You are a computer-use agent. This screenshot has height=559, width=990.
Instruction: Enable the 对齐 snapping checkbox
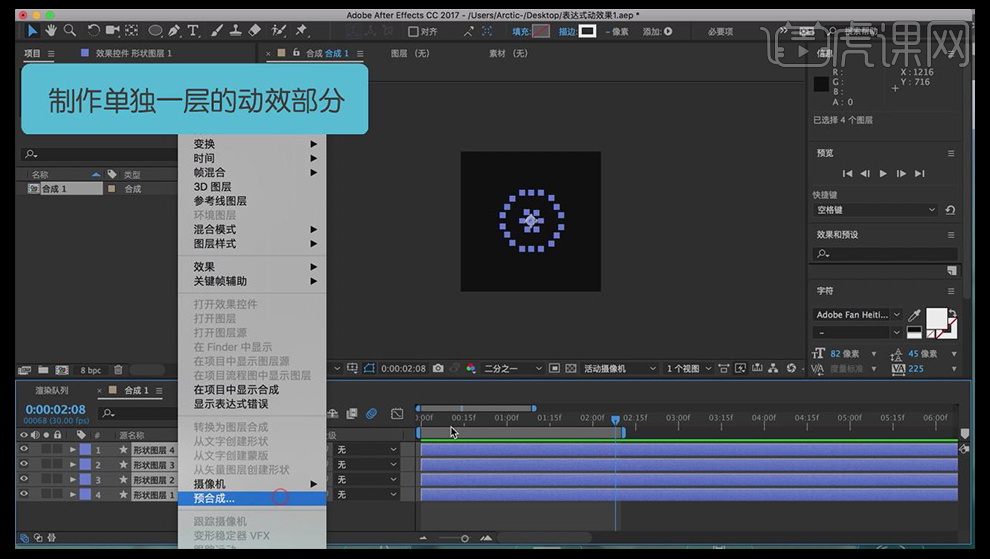pos(413,32)
